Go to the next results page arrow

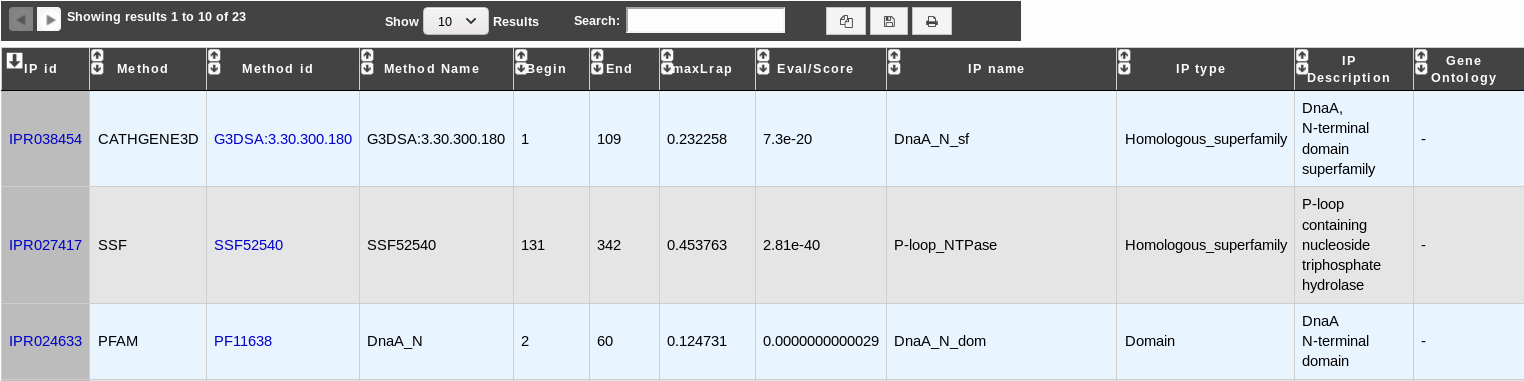coord(49,18)
